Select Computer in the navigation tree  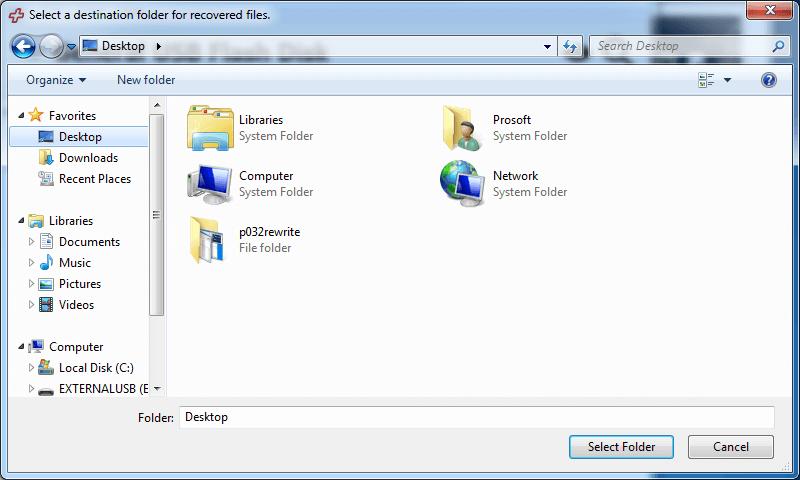[76, 347]
